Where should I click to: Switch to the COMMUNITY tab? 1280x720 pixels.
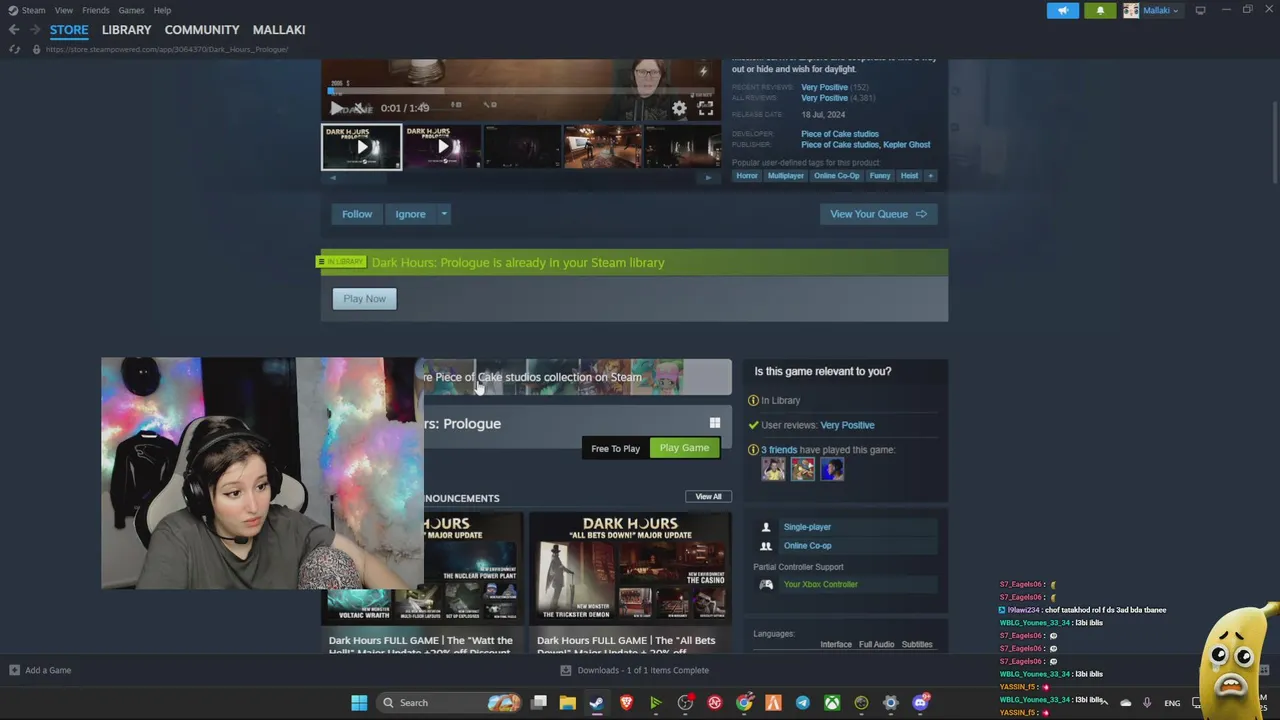coord(202,30)
